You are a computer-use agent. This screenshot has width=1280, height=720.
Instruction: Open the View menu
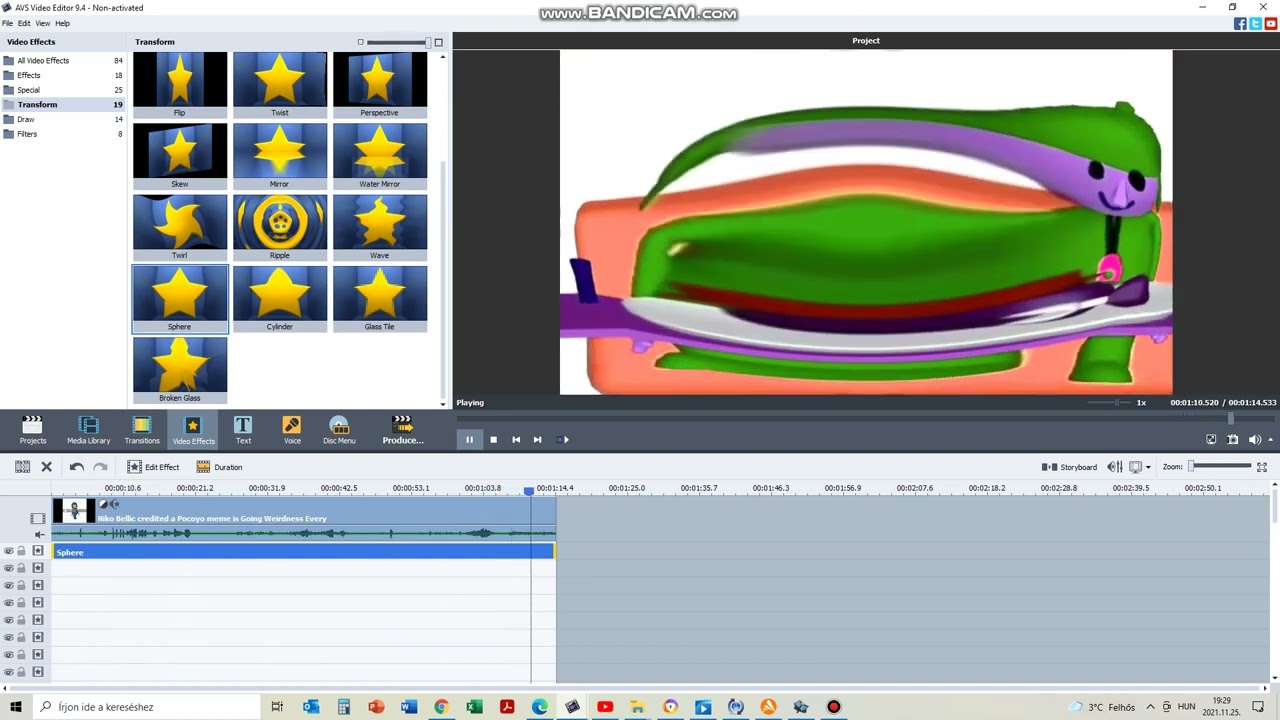(x=43, y=23)
